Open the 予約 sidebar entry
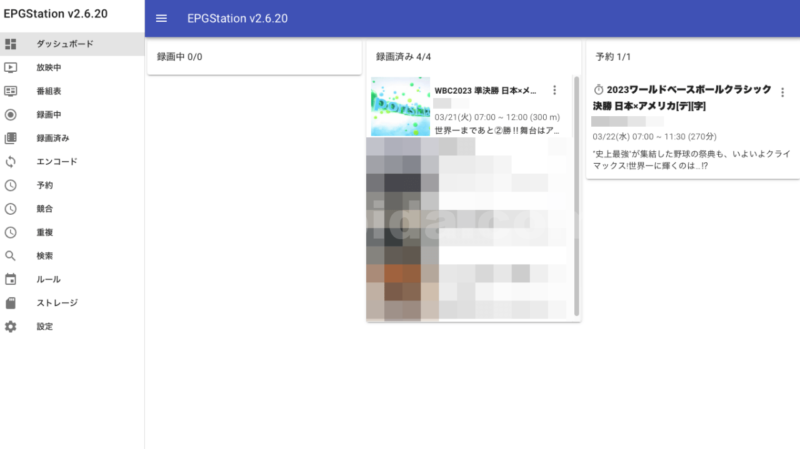Viewport: 800px width, 449px height. [72, 185]
